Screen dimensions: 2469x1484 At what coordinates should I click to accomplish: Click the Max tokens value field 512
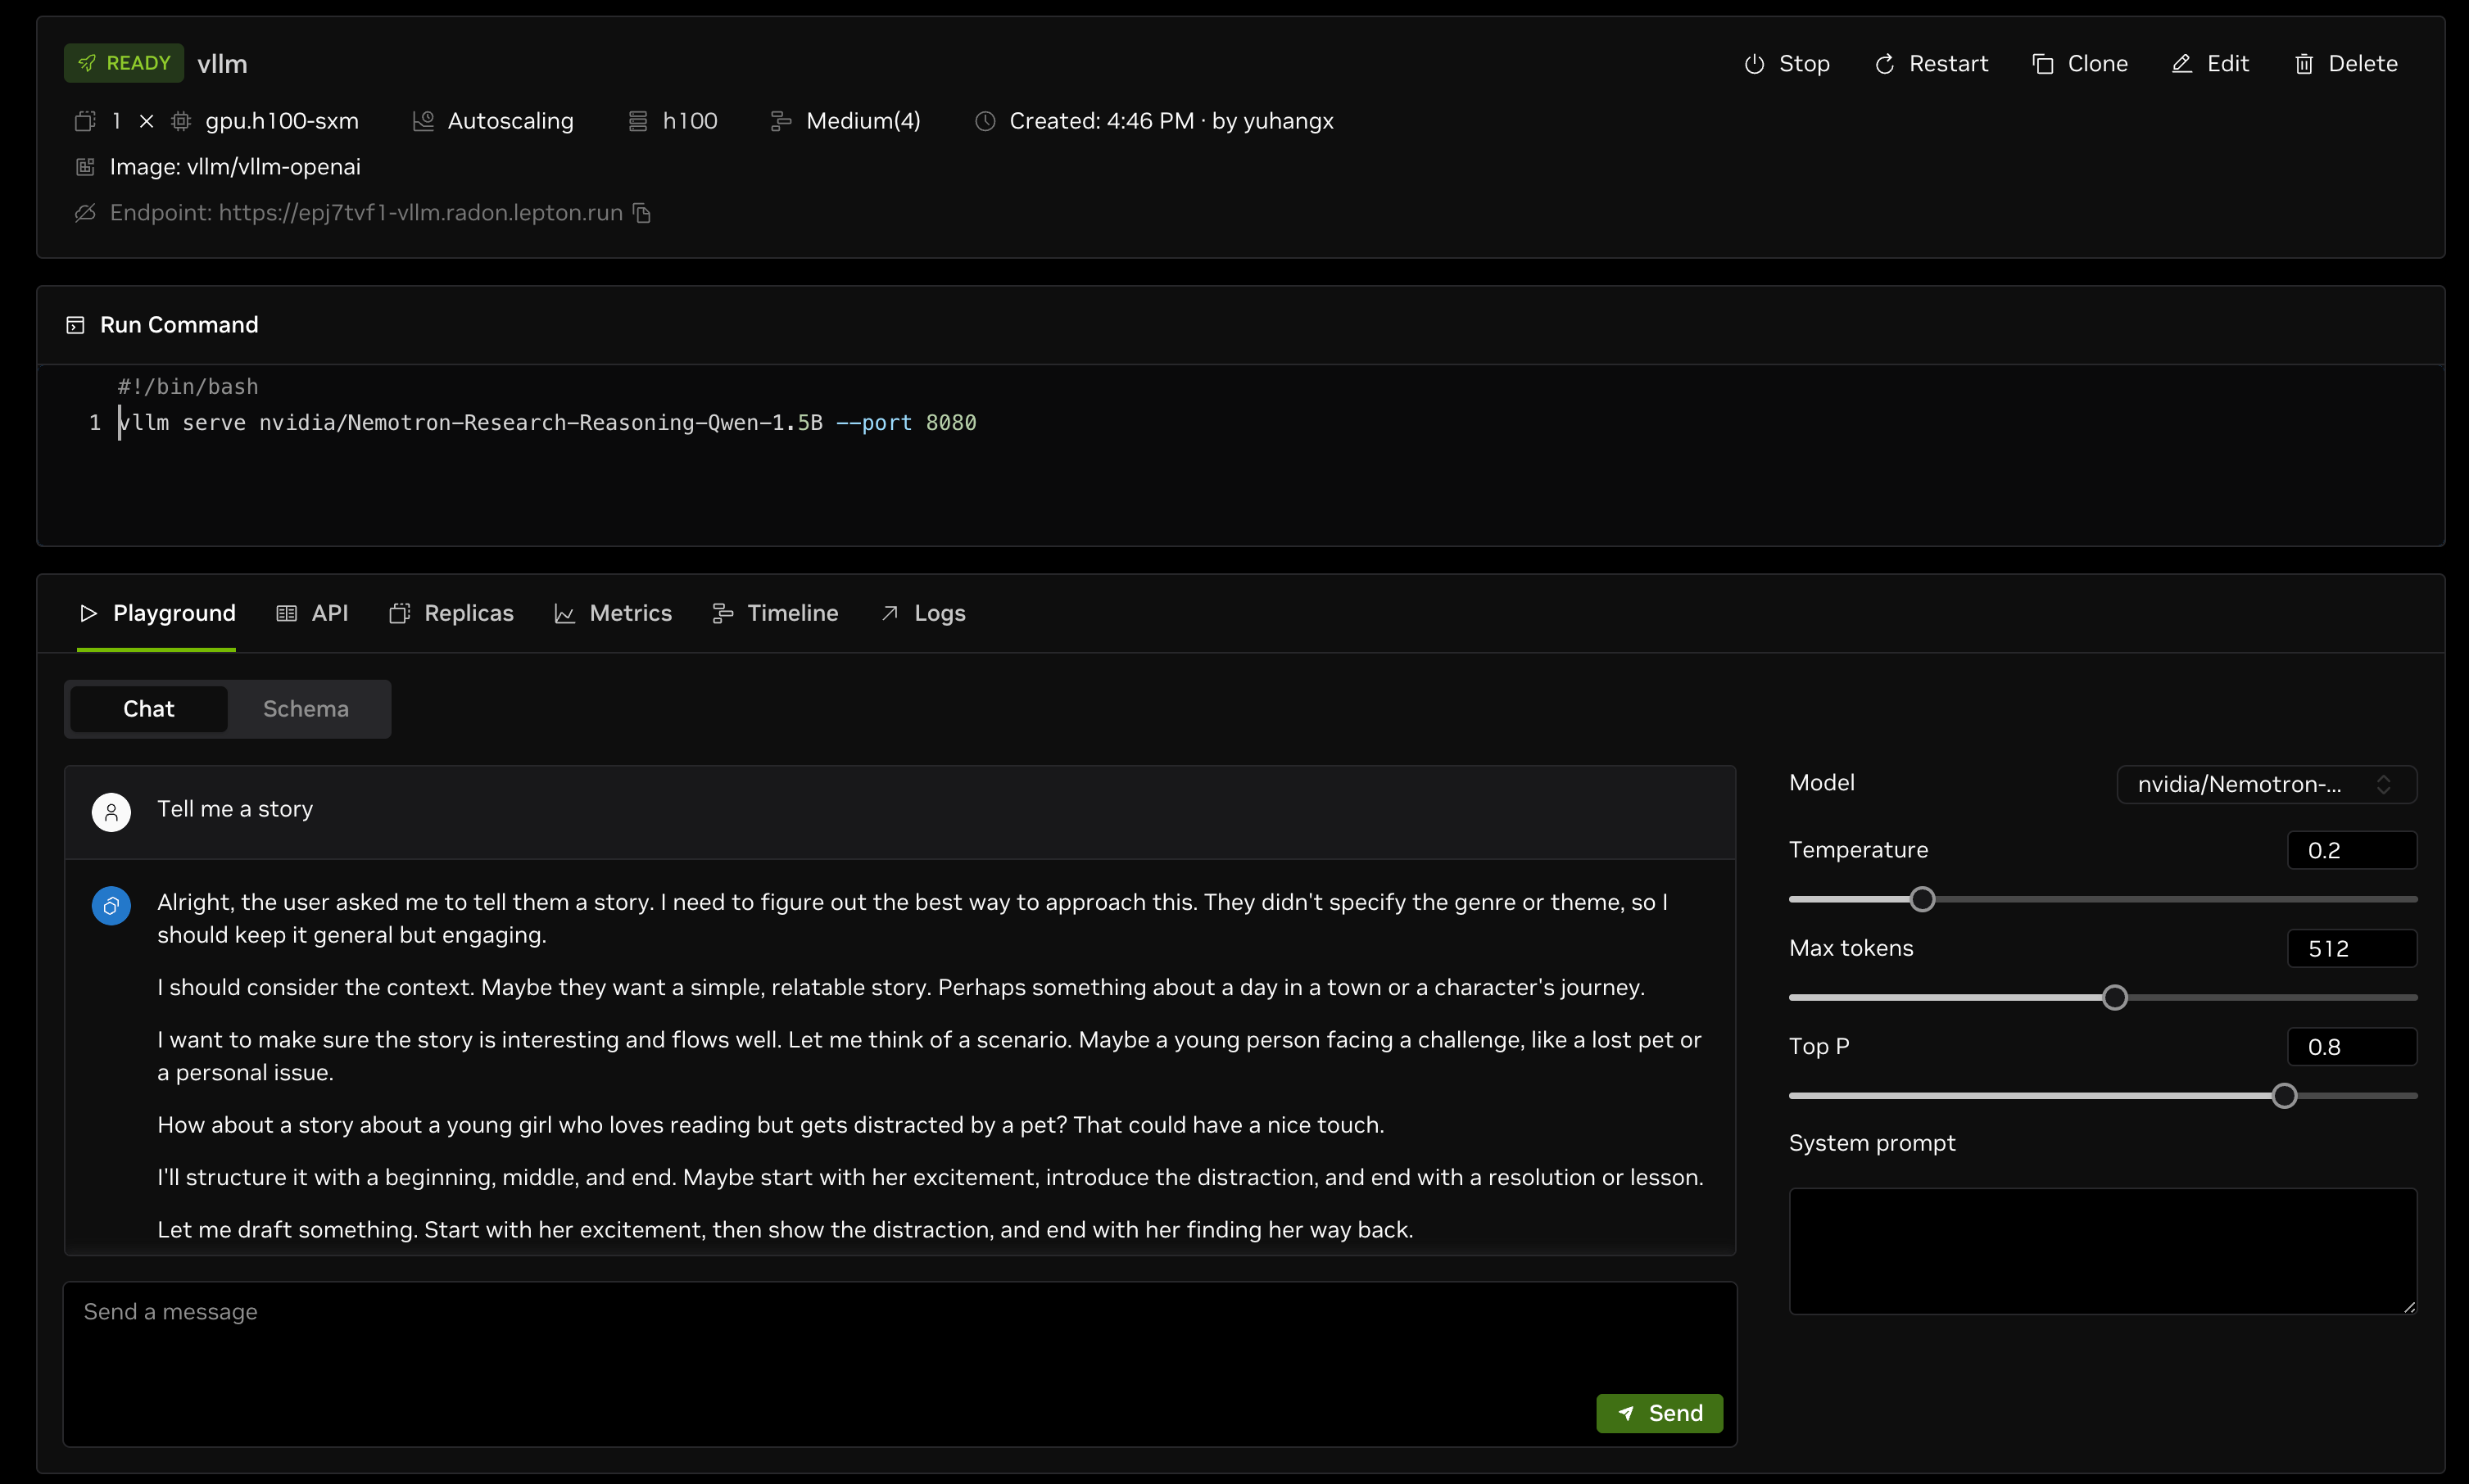[x=2352, y=948]
